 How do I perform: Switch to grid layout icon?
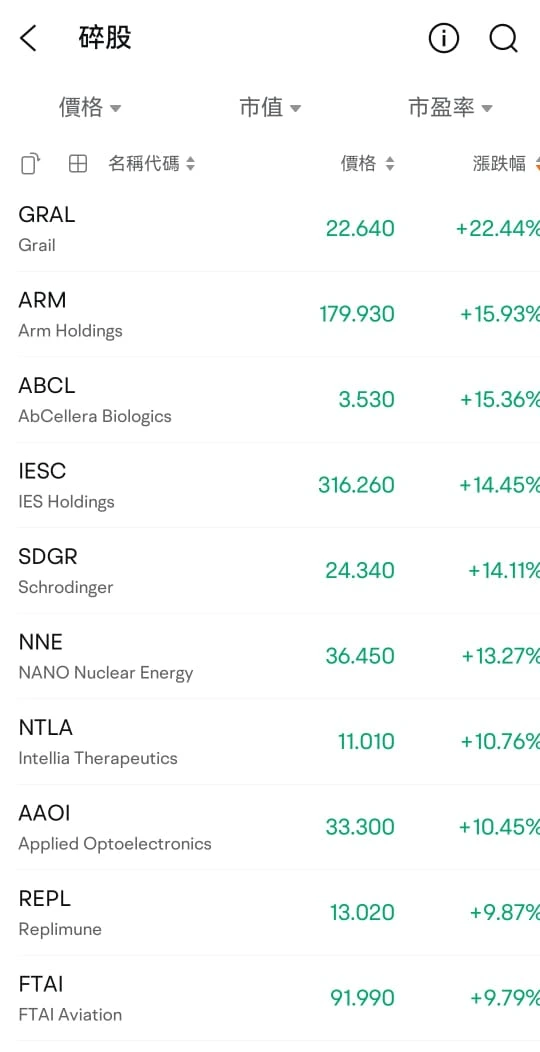(x=78, y=164)
